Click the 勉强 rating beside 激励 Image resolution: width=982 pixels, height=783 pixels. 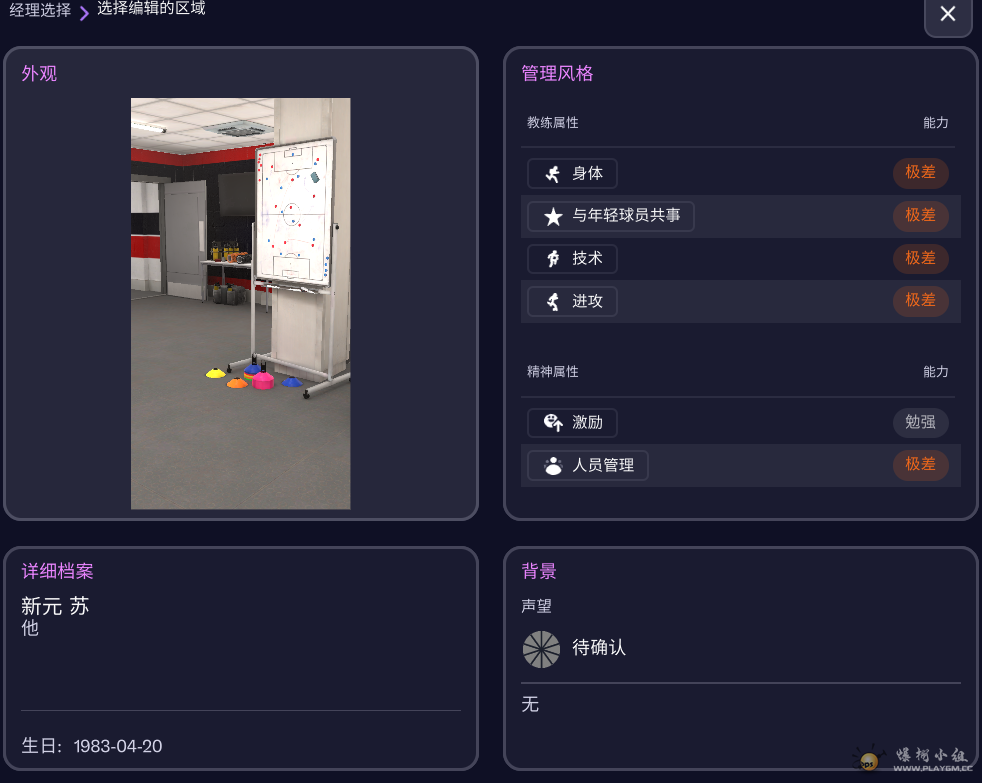920,422
